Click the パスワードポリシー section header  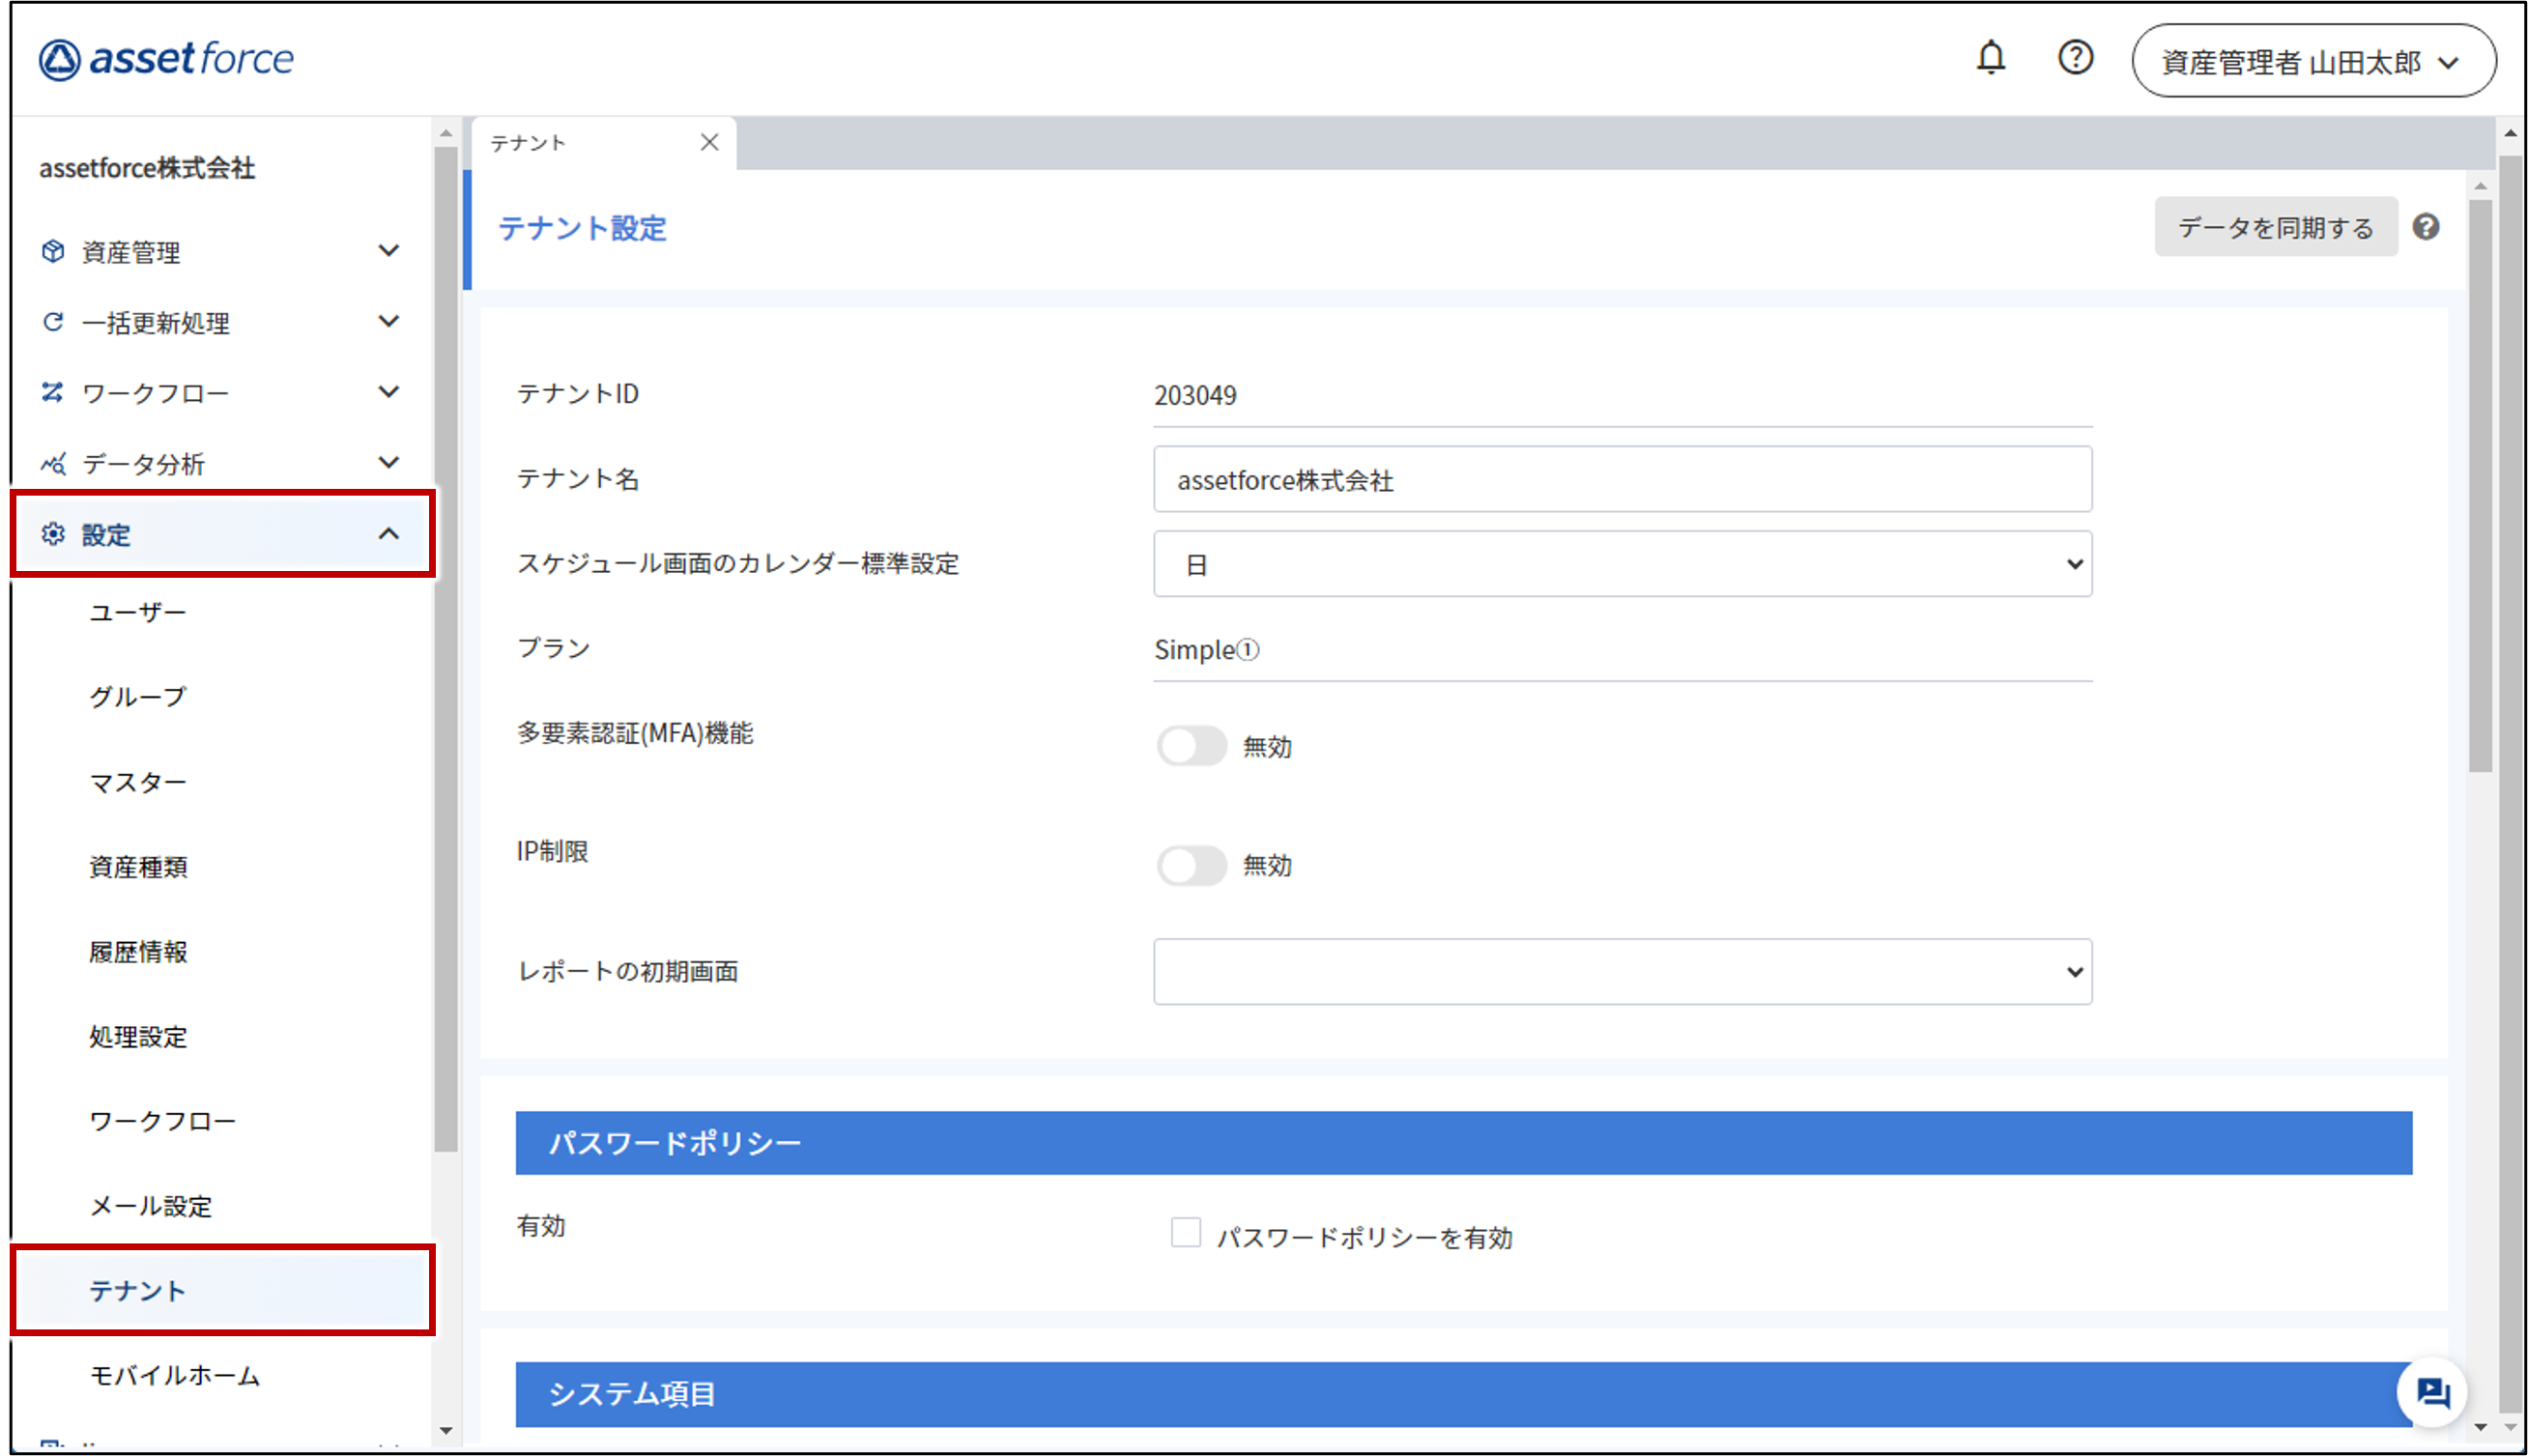(x=1463, y=1142)
